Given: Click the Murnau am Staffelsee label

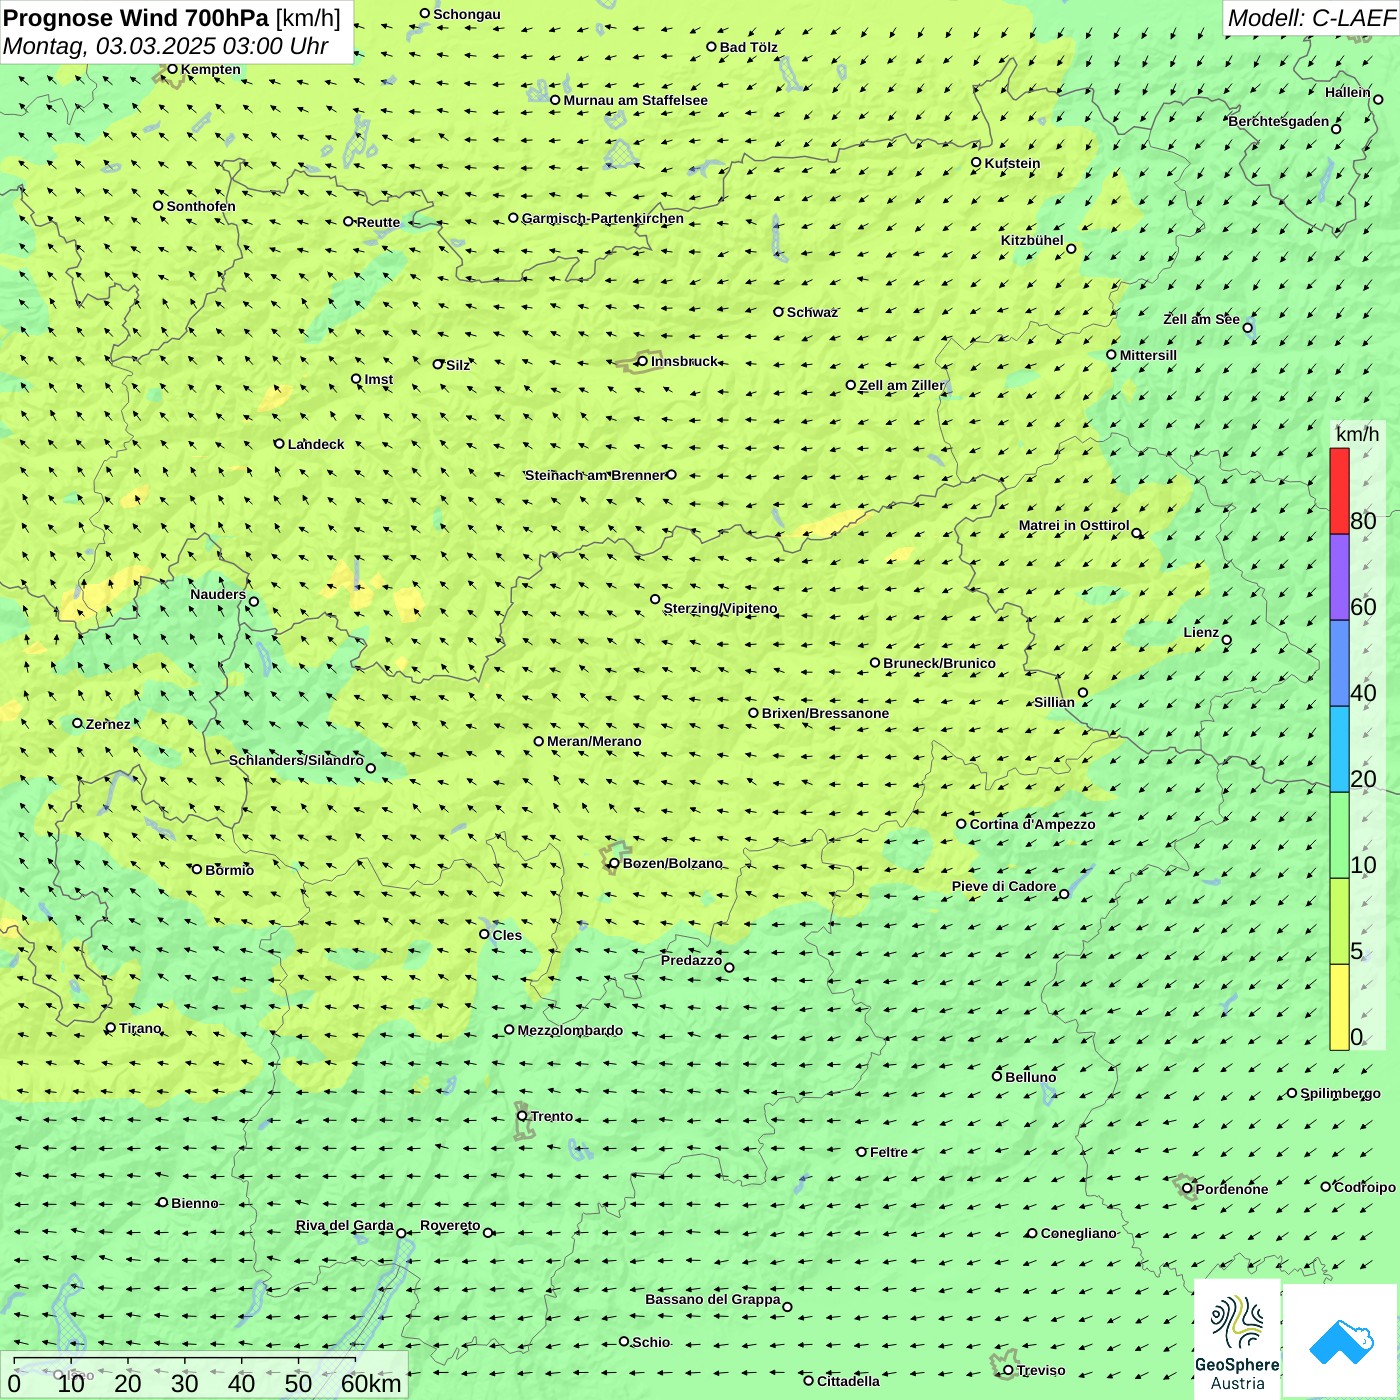Looking at the screenshot, I should 635,100.
